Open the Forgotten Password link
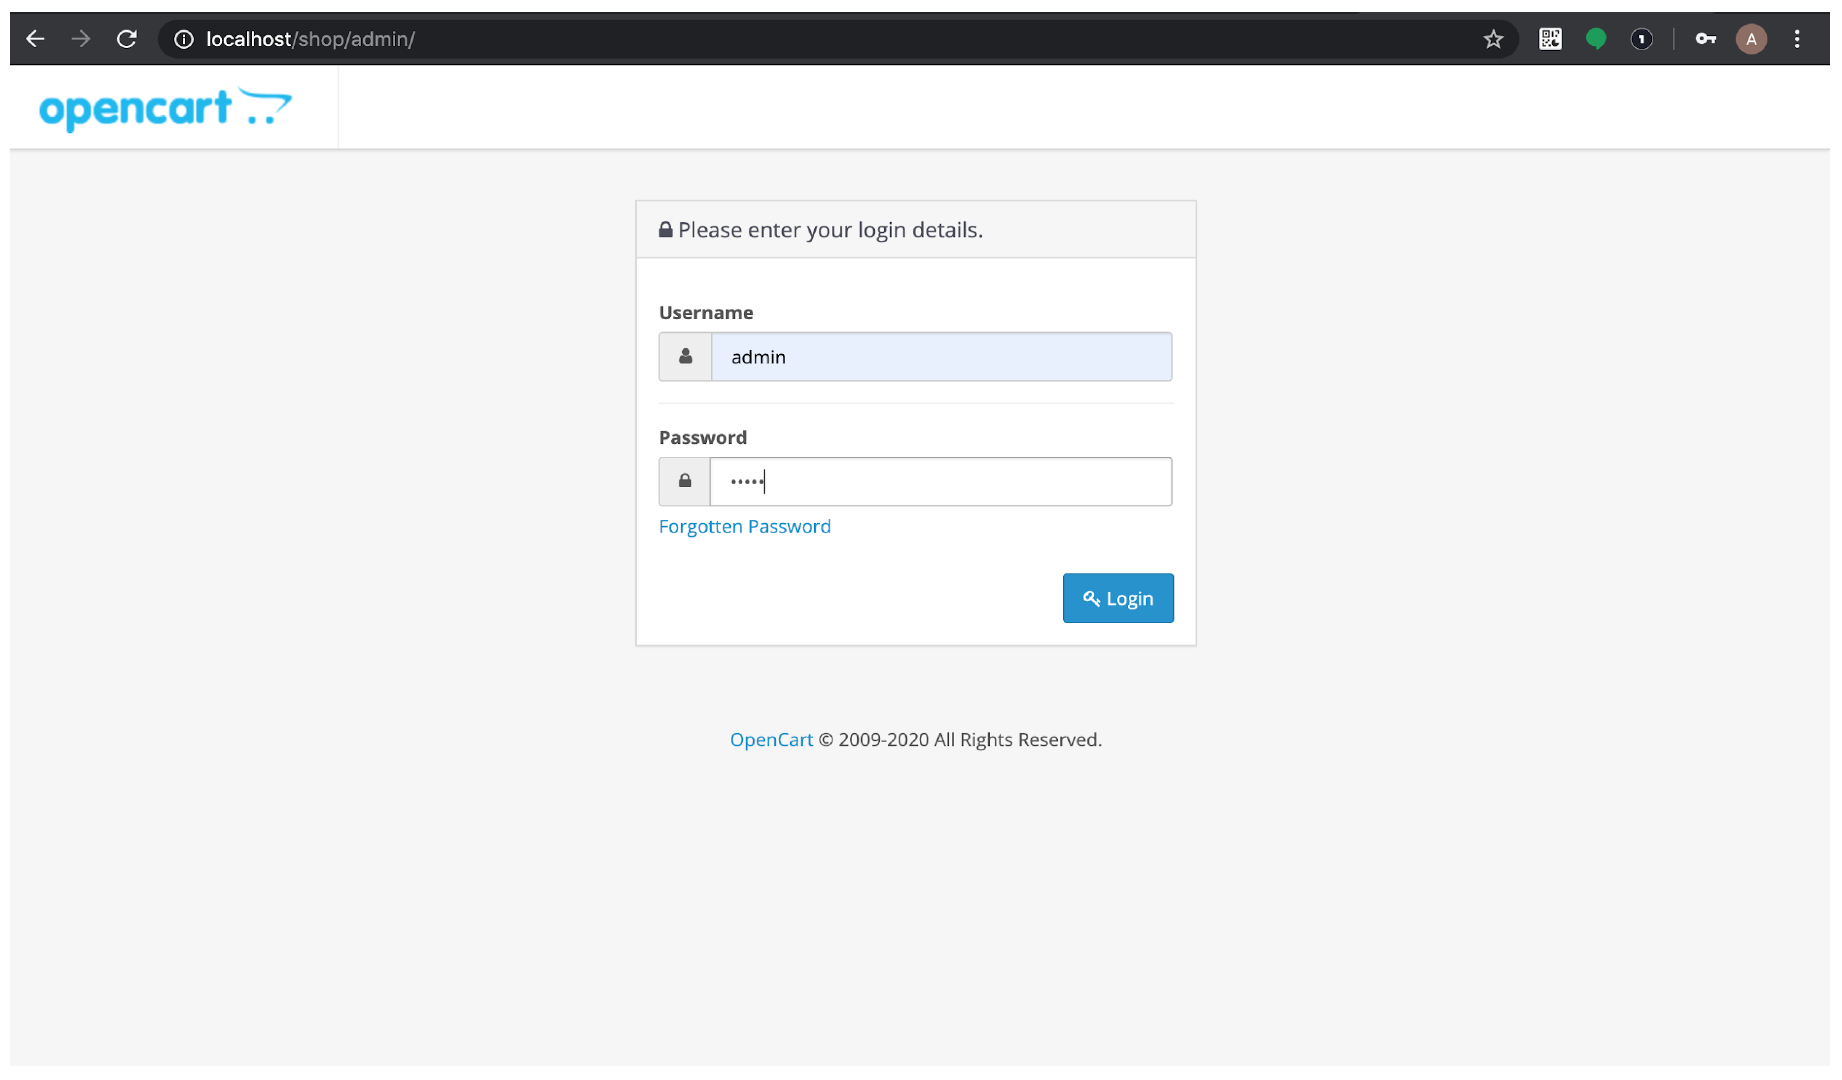This screenshot has width=1842, height=1080. [x=745, y=526]
